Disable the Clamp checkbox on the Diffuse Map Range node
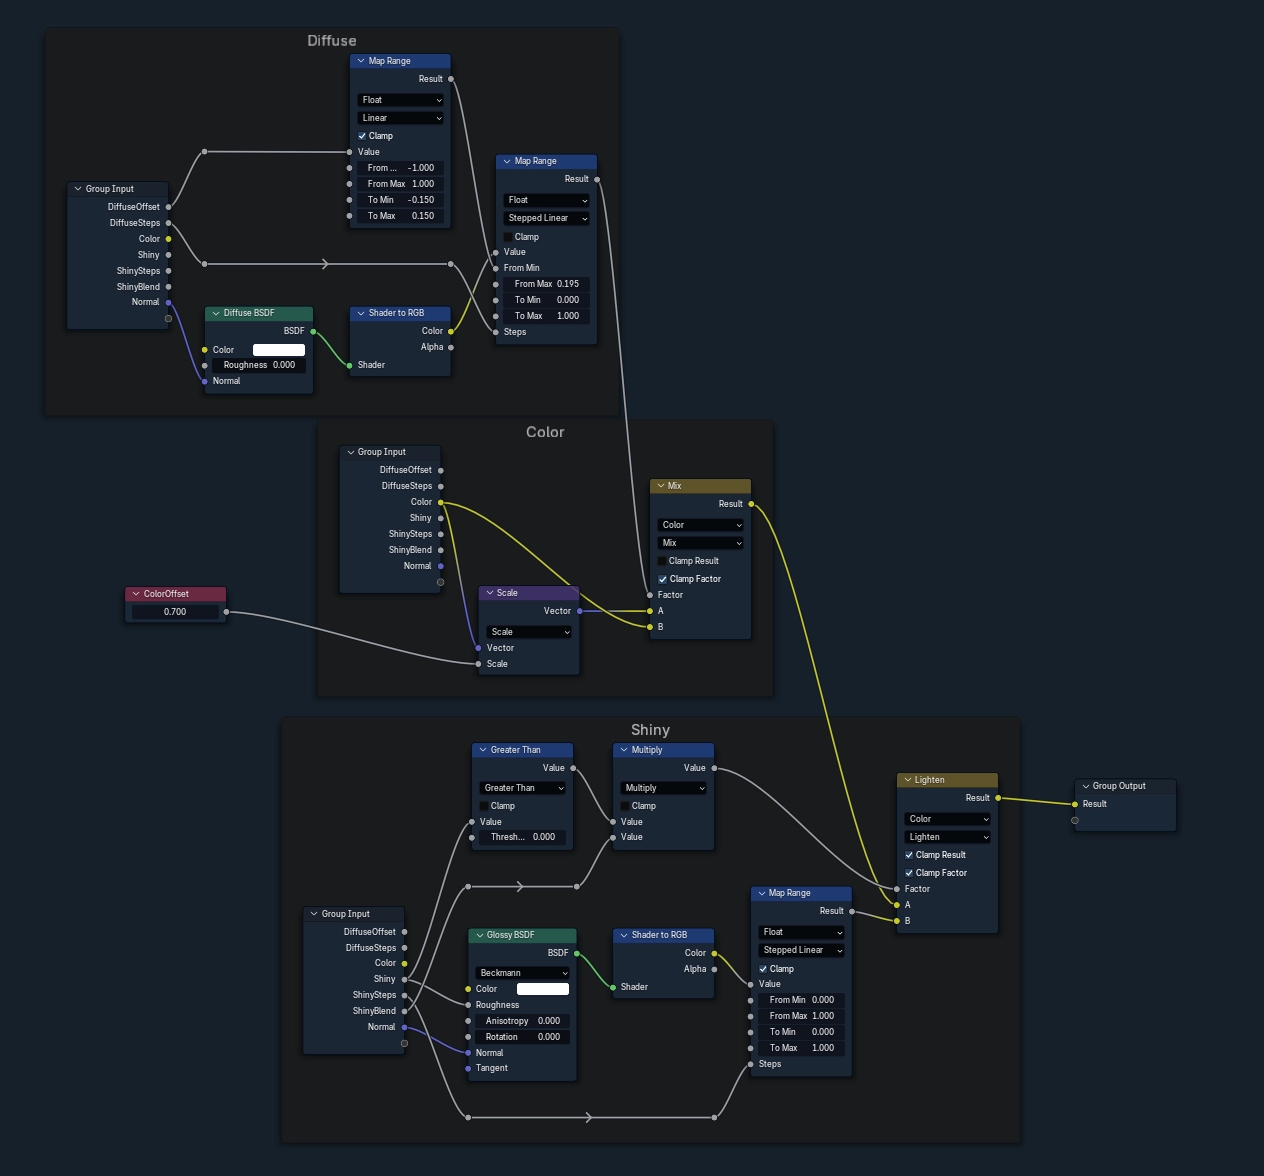This screenshot has width=1264, height=1176. click(363, 135)
